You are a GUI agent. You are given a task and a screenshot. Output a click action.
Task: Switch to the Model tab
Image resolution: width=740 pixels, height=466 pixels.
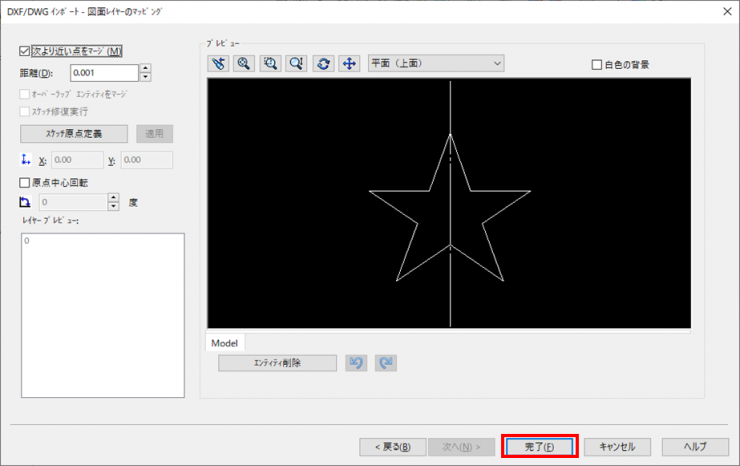(225, 343)
